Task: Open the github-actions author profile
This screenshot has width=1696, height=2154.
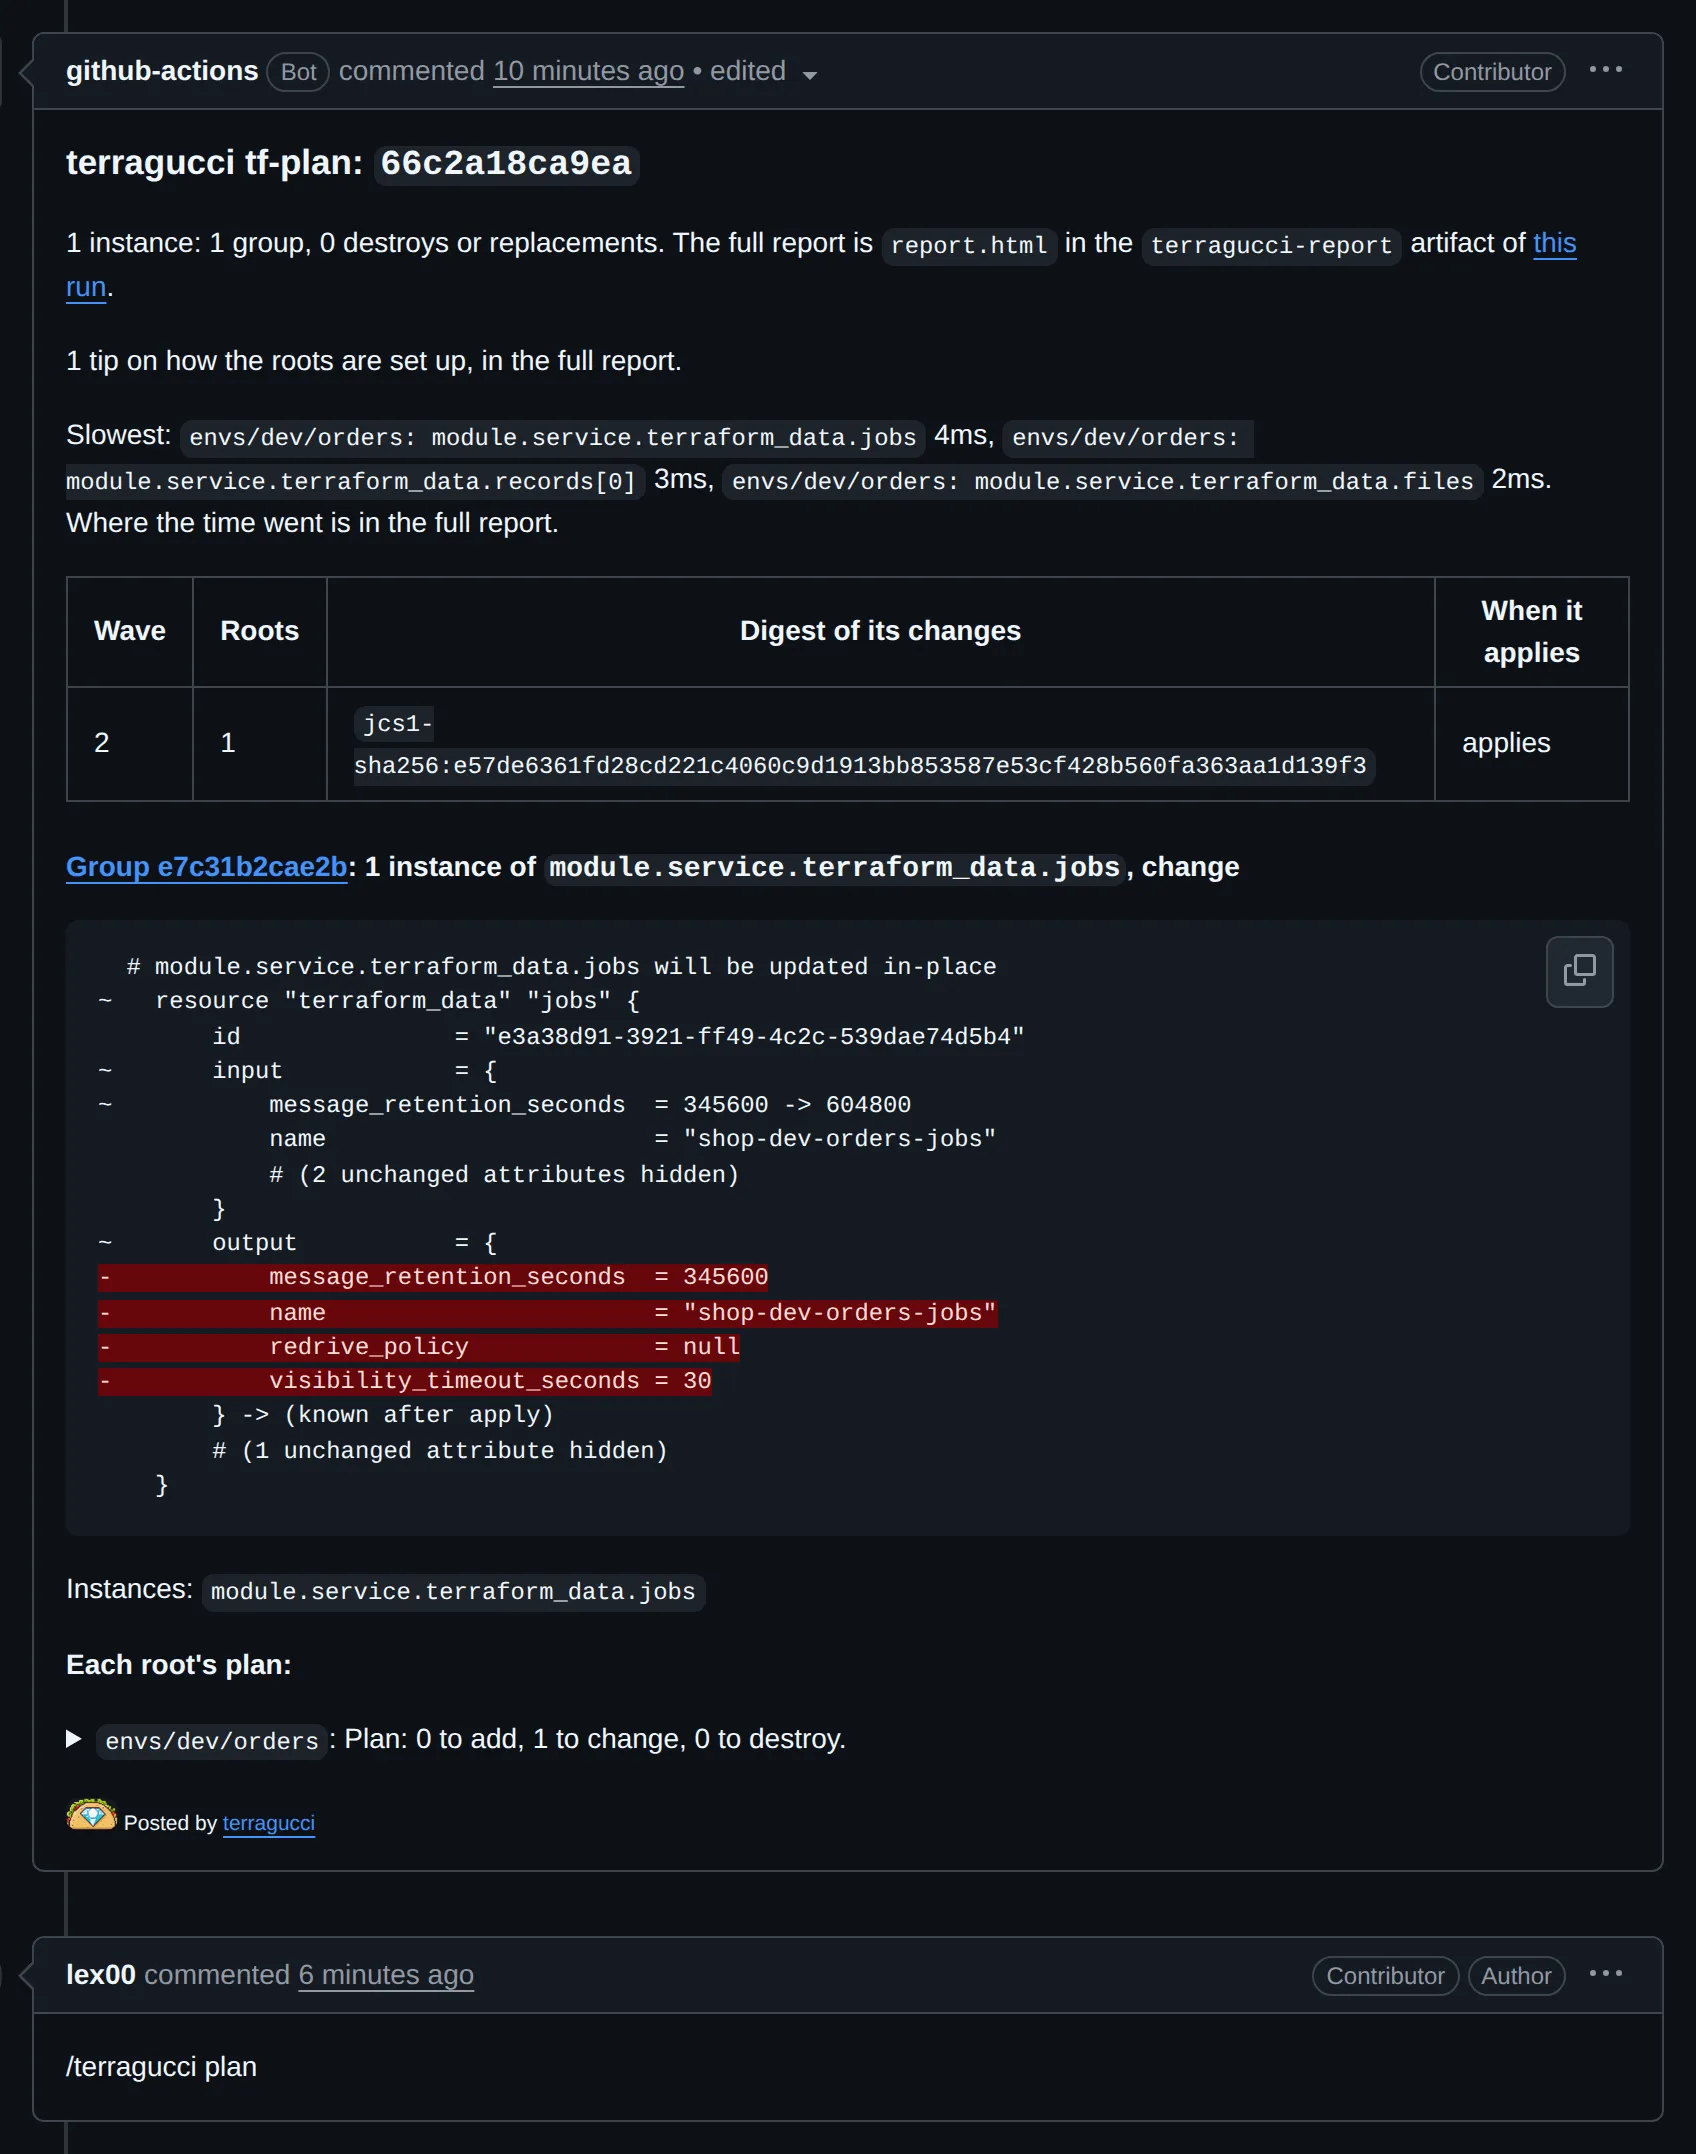Action: pyautogui.click(x=162, y=71)
